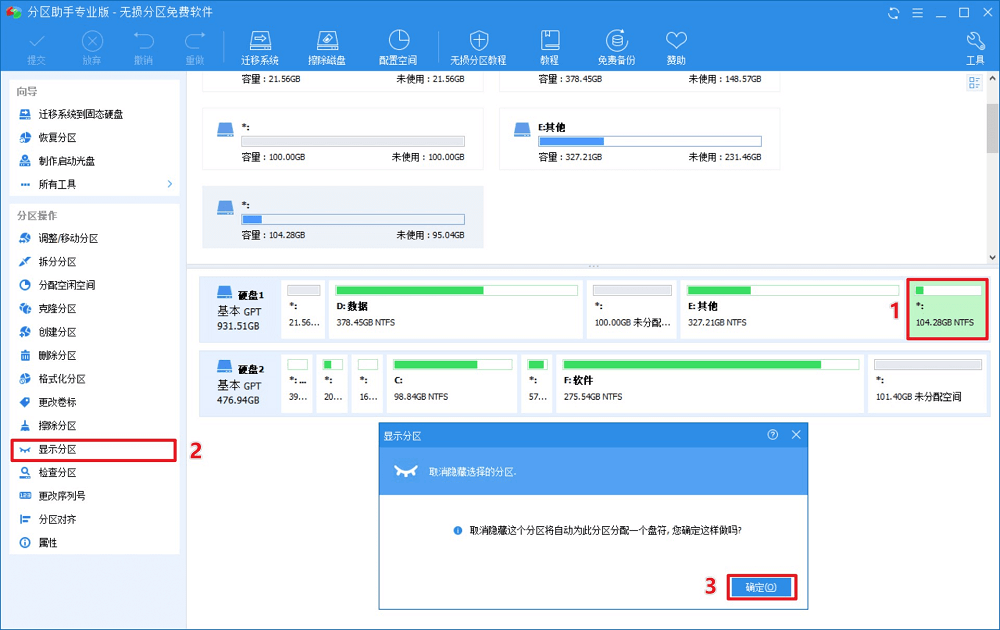This screenshot has height=630, width=1000.
Task: Open the 擦除磁盘 tool
Action: pyautogui.click(x=328, y=41)
